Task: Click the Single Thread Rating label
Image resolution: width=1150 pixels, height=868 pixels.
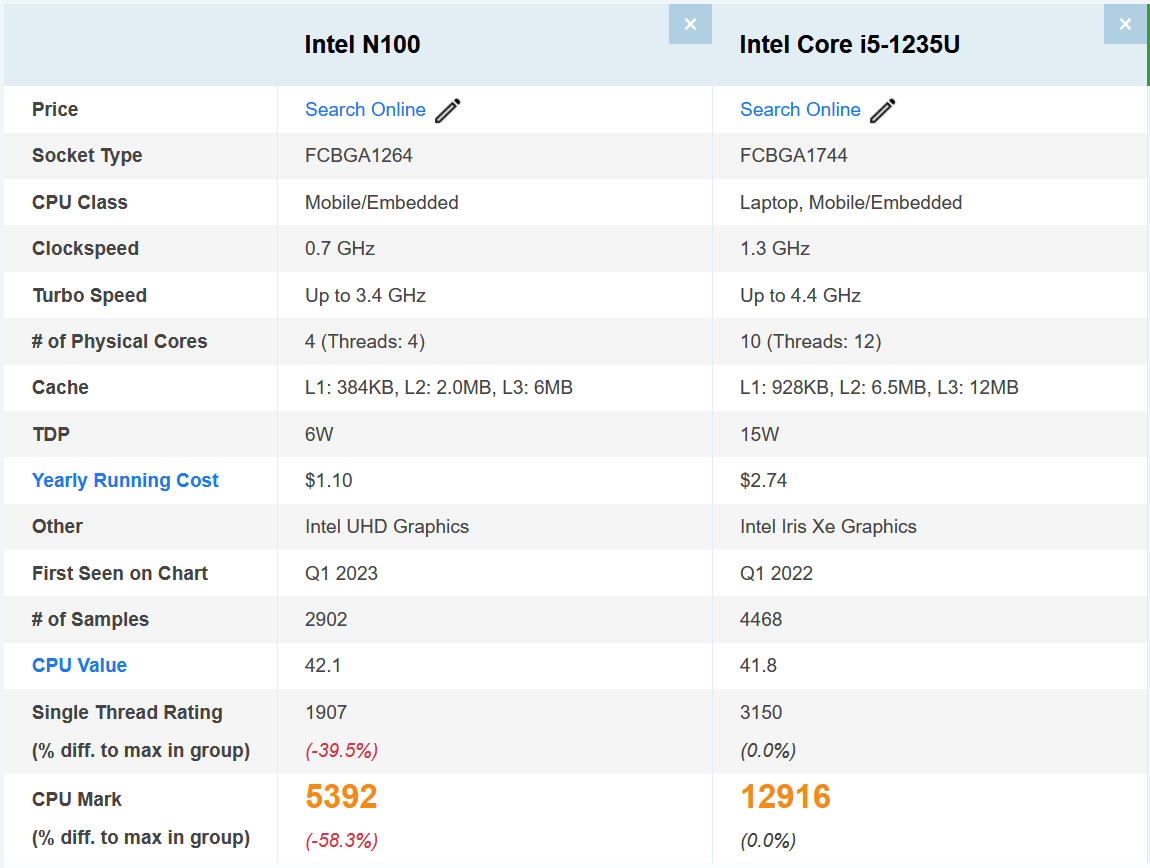Action: tap(128, 712)
